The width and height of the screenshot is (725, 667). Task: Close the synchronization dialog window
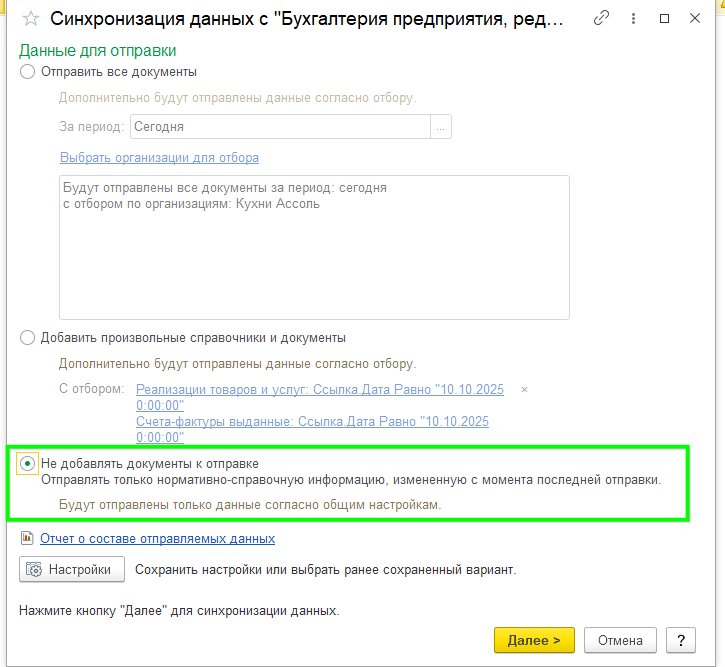[x=694, y=18]
